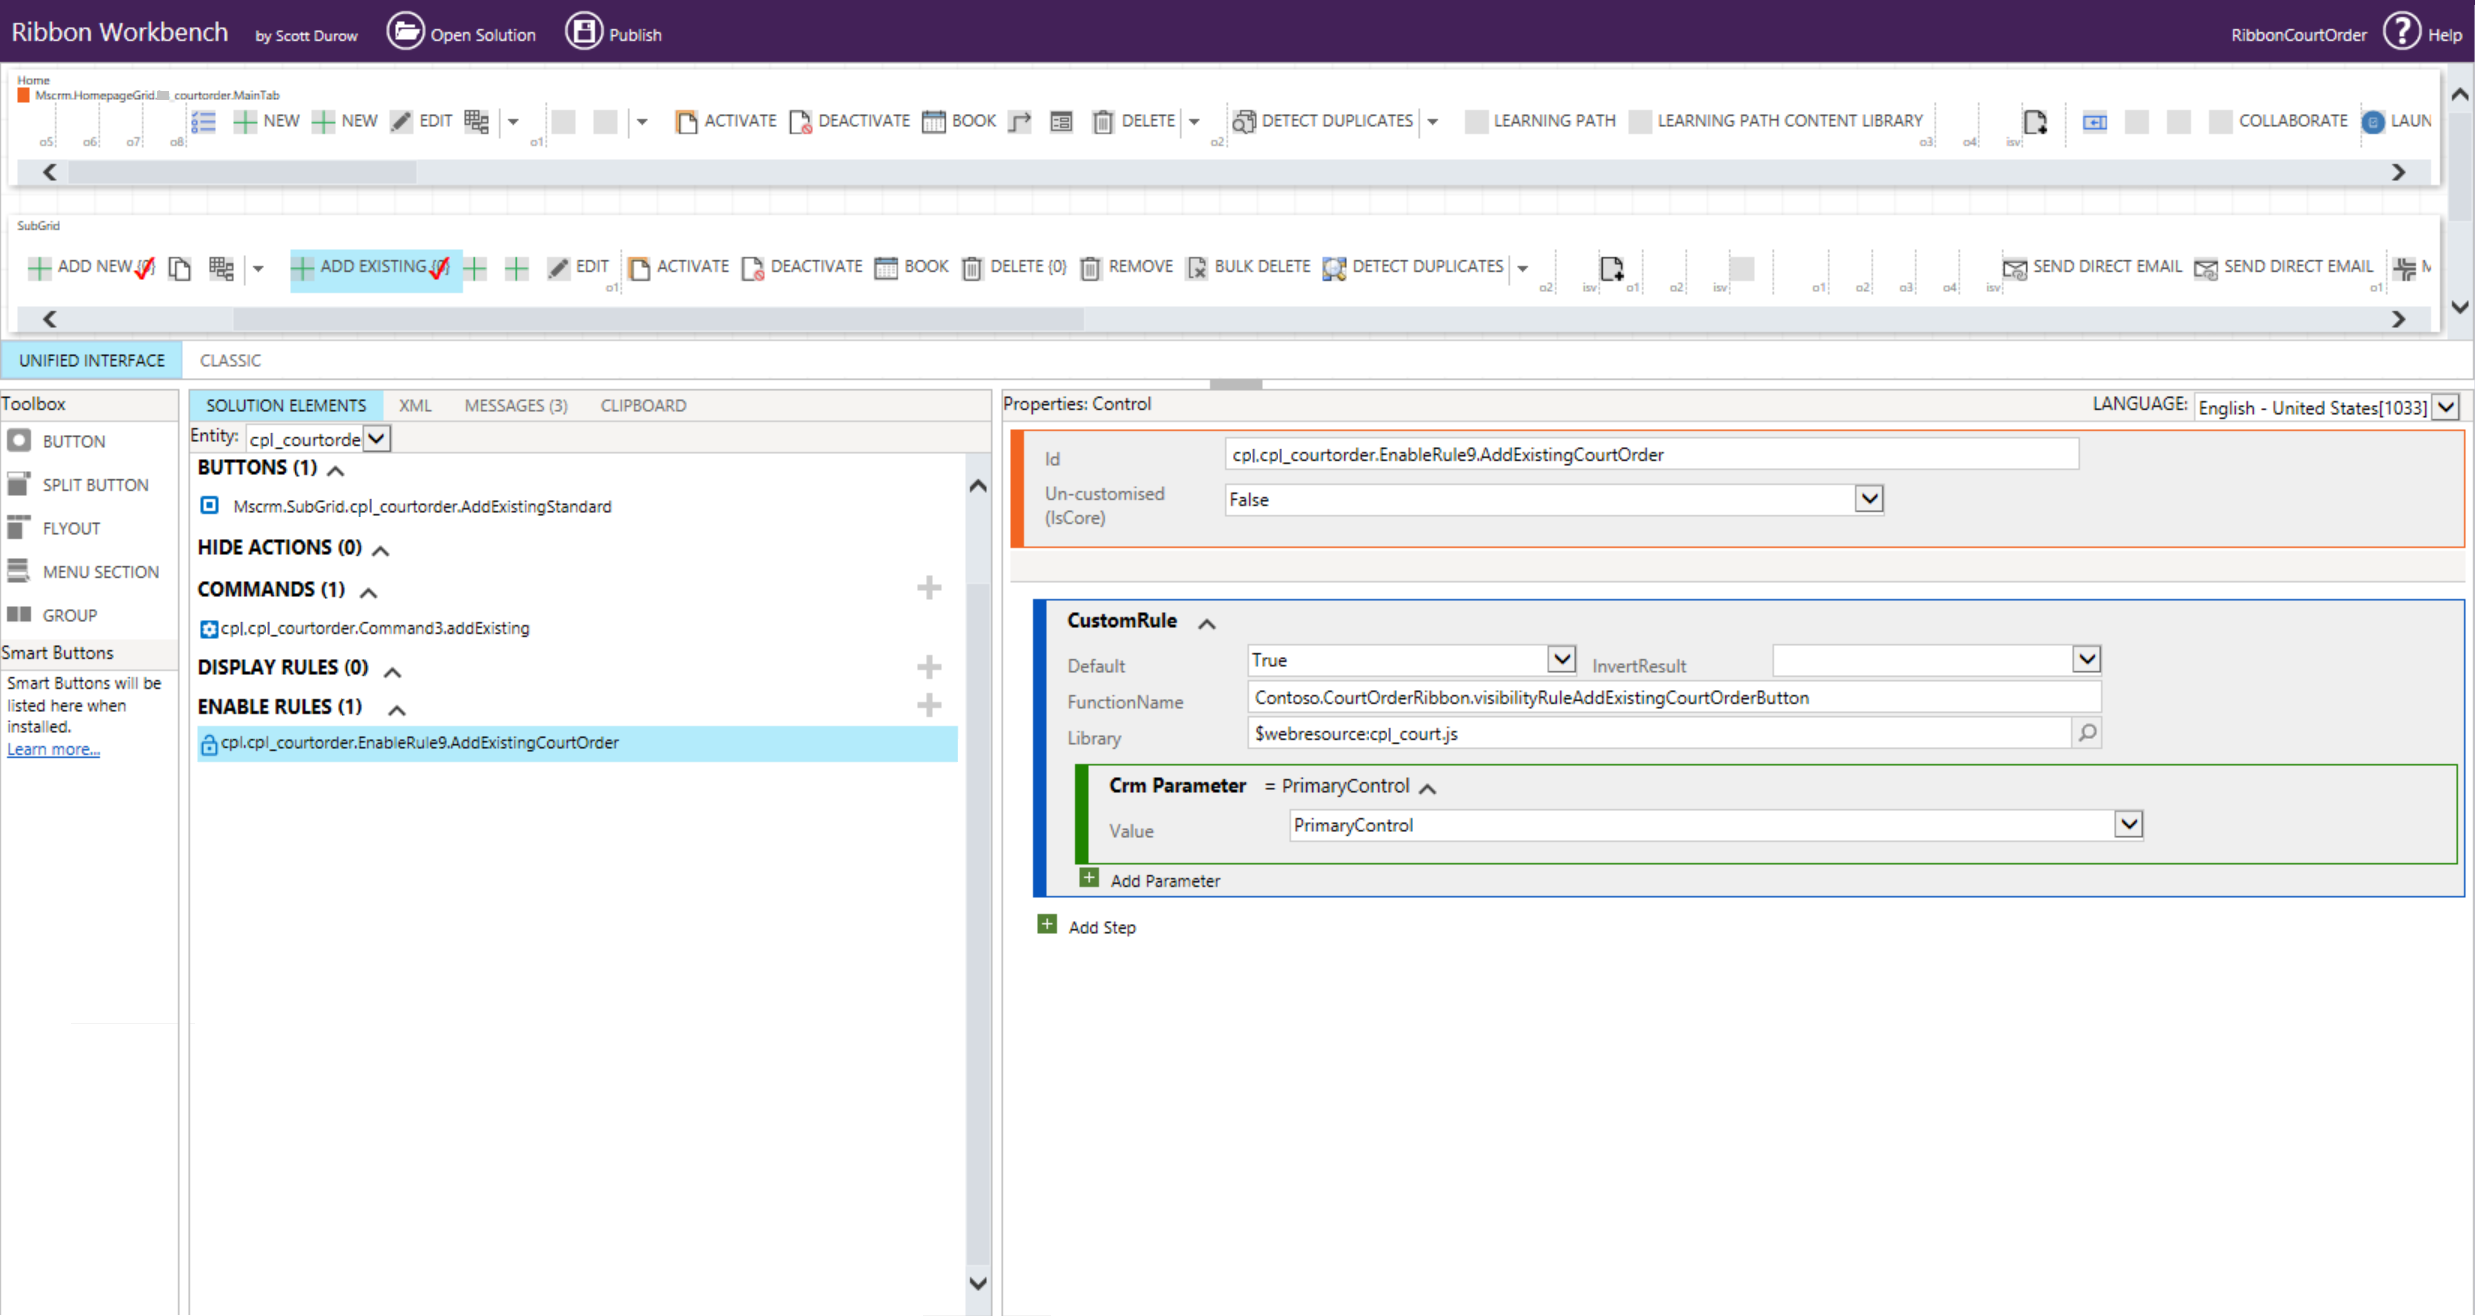Screen dimensions: 2475x1316
Task: Collapse the Crm Parameter section
Action: point(1428,788)
